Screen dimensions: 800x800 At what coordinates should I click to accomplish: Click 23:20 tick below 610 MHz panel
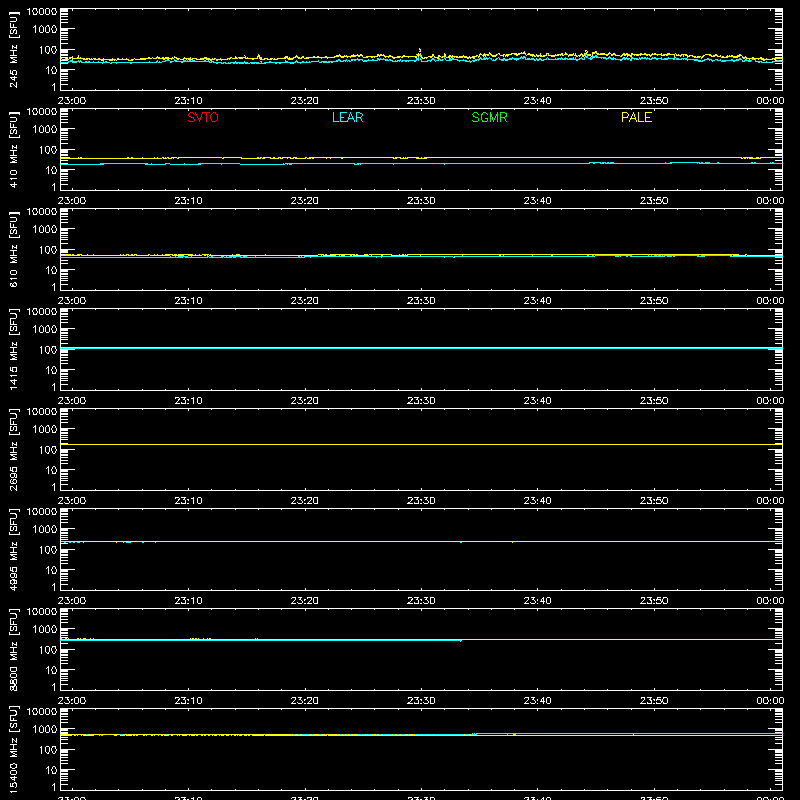coord(305,301)
